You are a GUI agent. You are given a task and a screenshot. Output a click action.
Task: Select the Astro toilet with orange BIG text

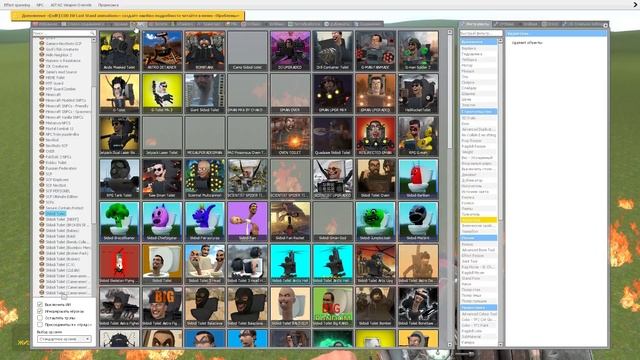tap(162, 307)
